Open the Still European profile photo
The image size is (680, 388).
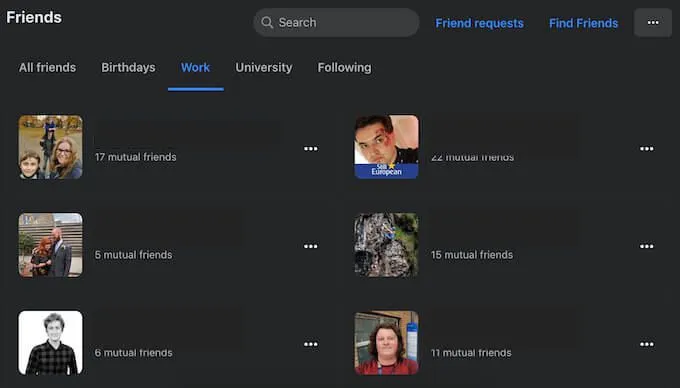pos(386,147)
